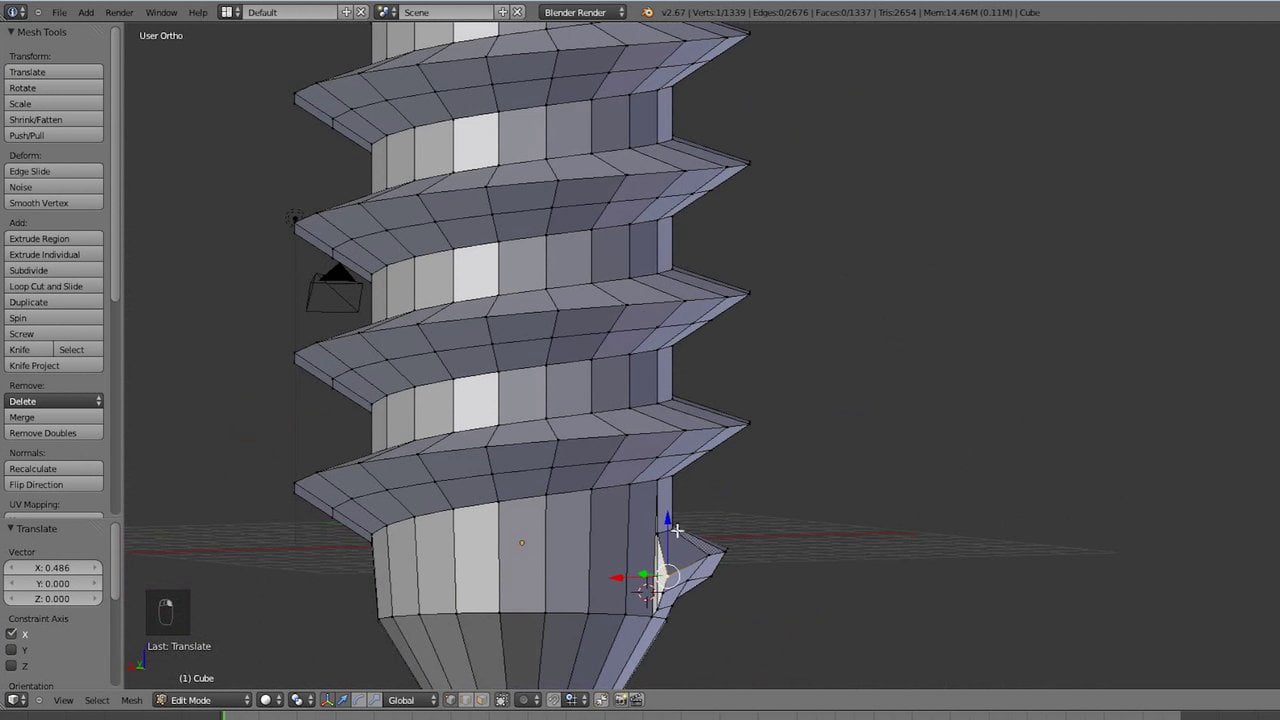This screenshot has height=720, width=1280.
Task: Enable the Y constraint axis checkbox
Action: 12,650
